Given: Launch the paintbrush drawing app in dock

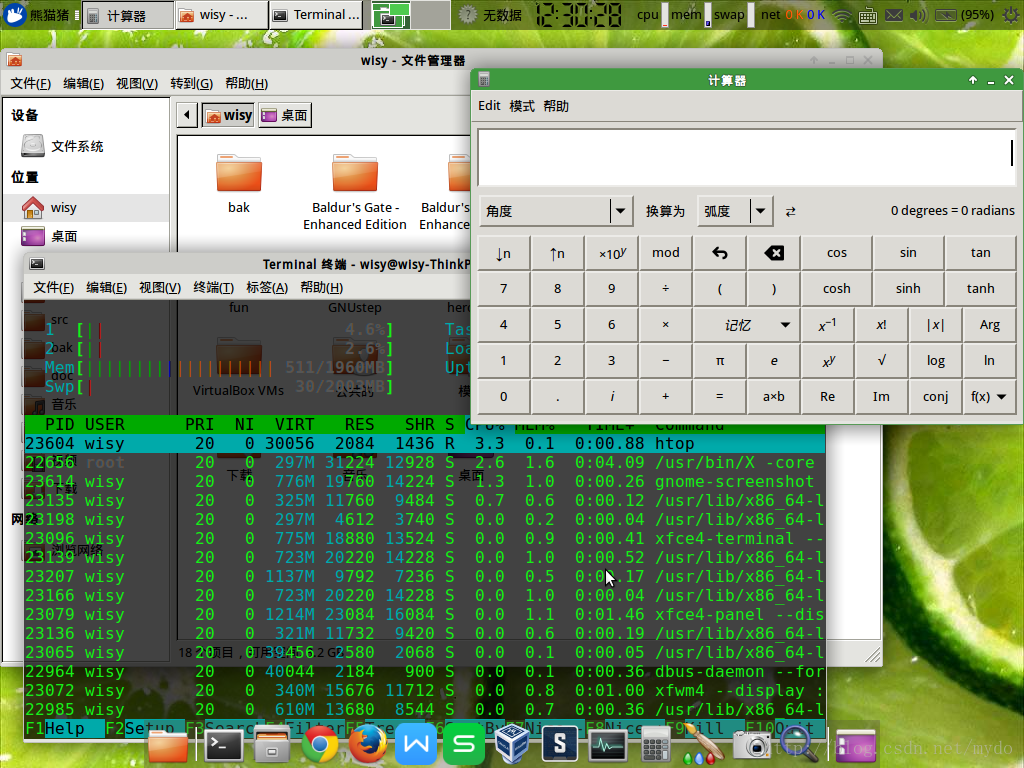Looking at the screenshot, I should 702,745.
